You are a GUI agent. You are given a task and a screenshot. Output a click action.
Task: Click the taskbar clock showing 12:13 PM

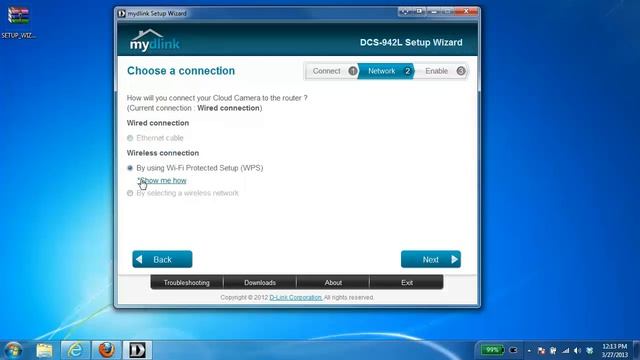615,350
